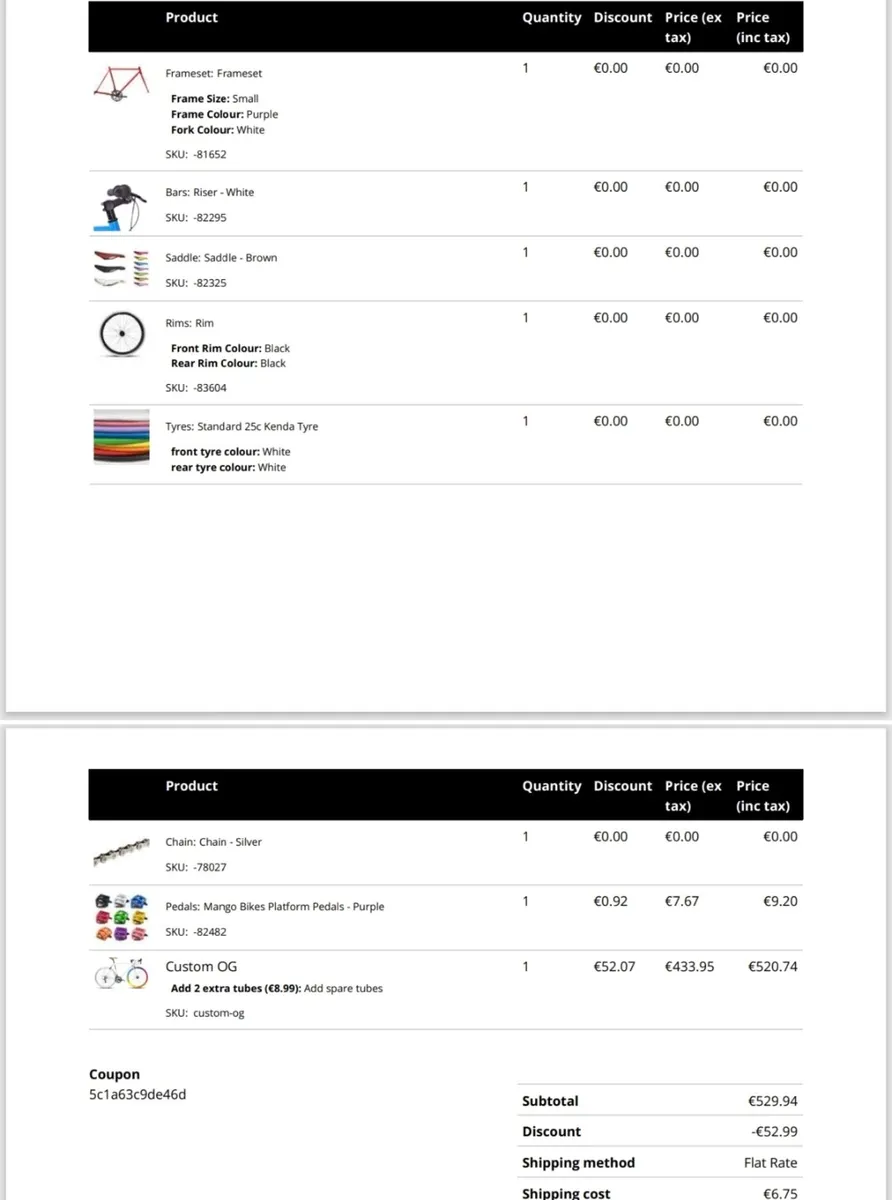This screenshot has width=892, height=1200.
Task: Click the black rim wheel thumbnail
Action: pos(121,333)
